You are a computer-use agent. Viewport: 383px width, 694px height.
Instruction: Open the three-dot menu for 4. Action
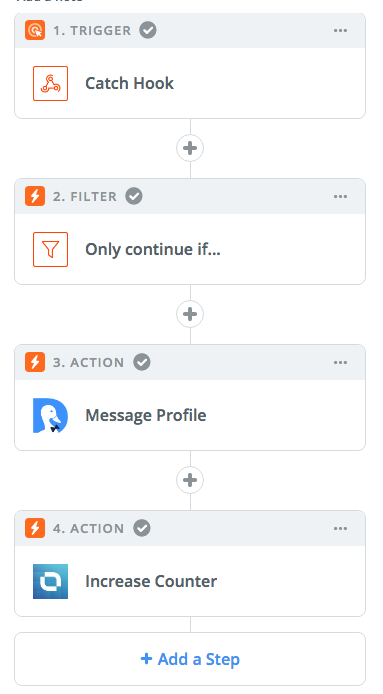[x=340, y=528]
